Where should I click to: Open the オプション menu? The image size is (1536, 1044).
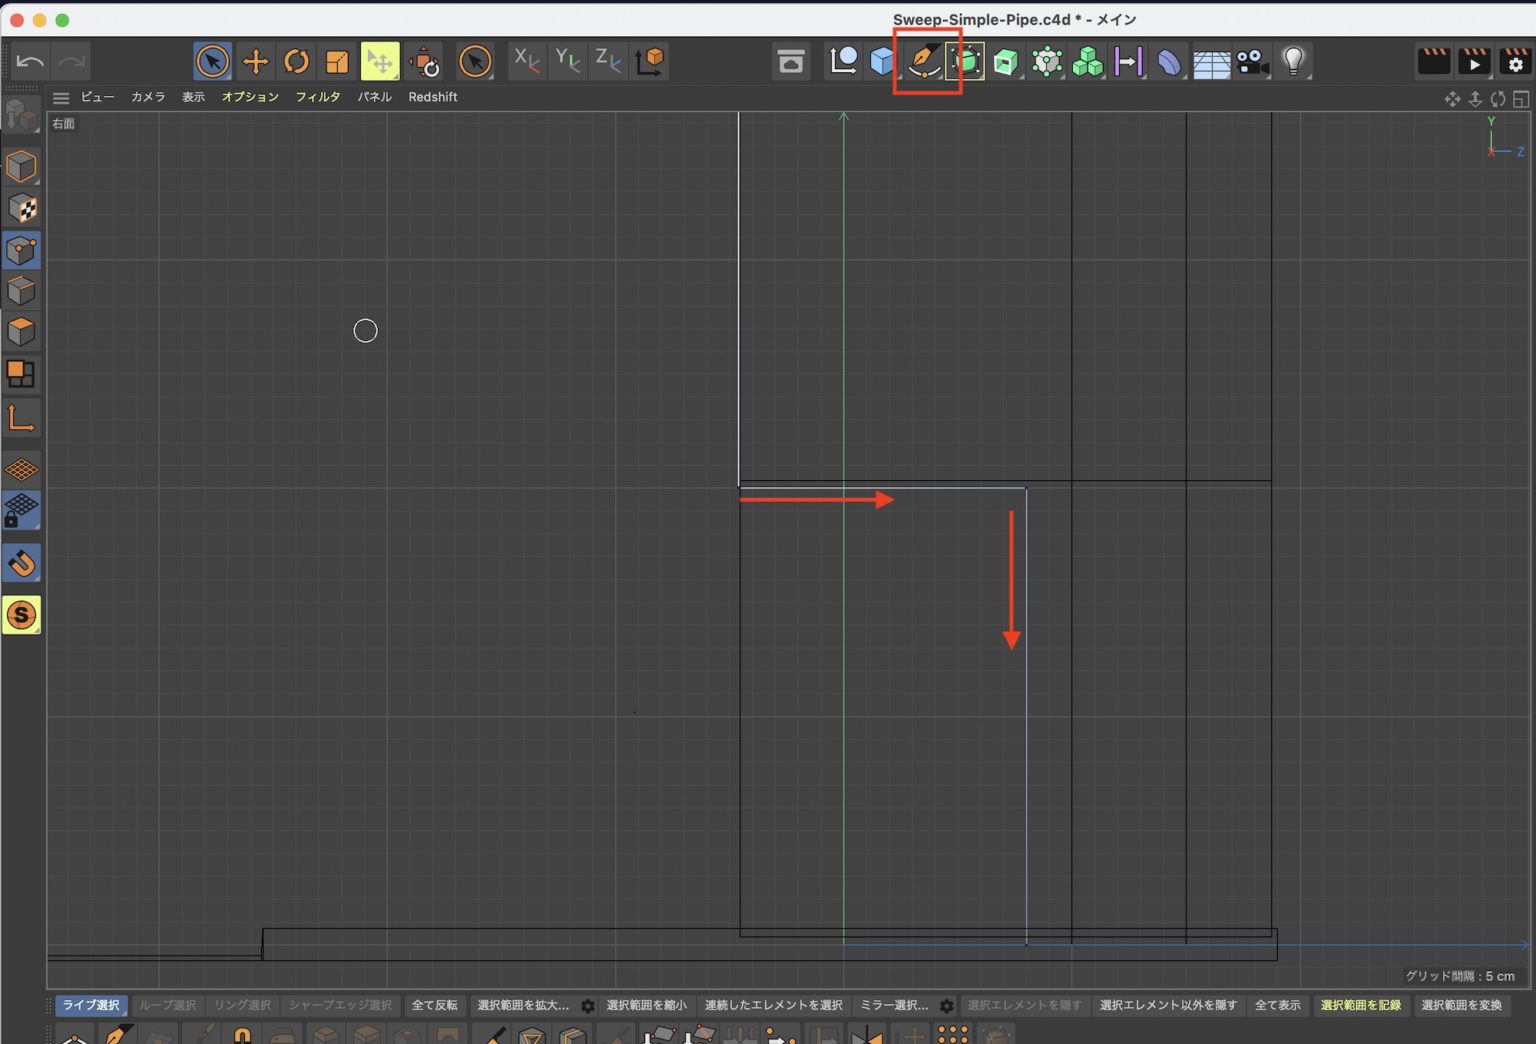(249, 97)
